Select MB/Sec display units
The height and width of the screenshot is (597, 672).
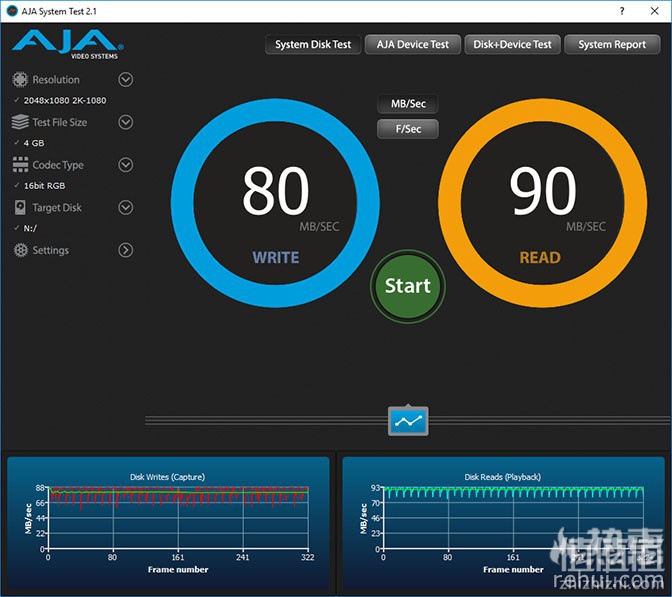click(x=408, y=104)
